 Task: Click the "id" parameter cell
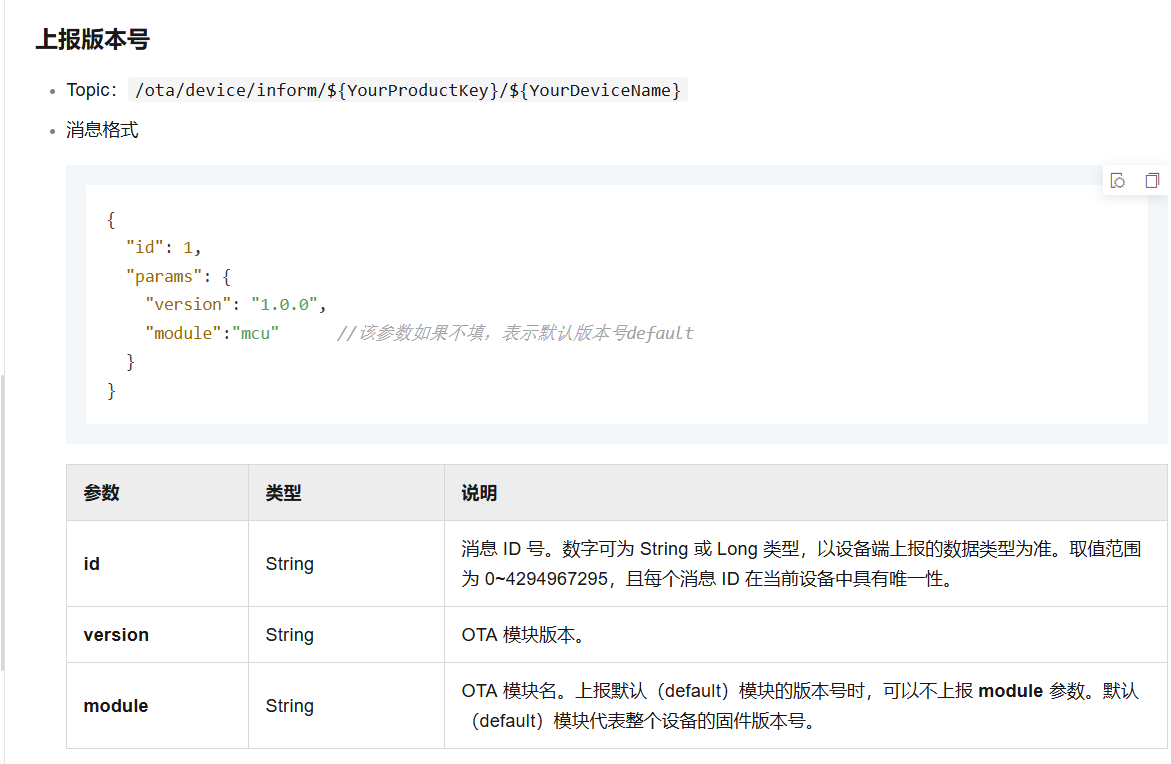(x=158, y=564)
